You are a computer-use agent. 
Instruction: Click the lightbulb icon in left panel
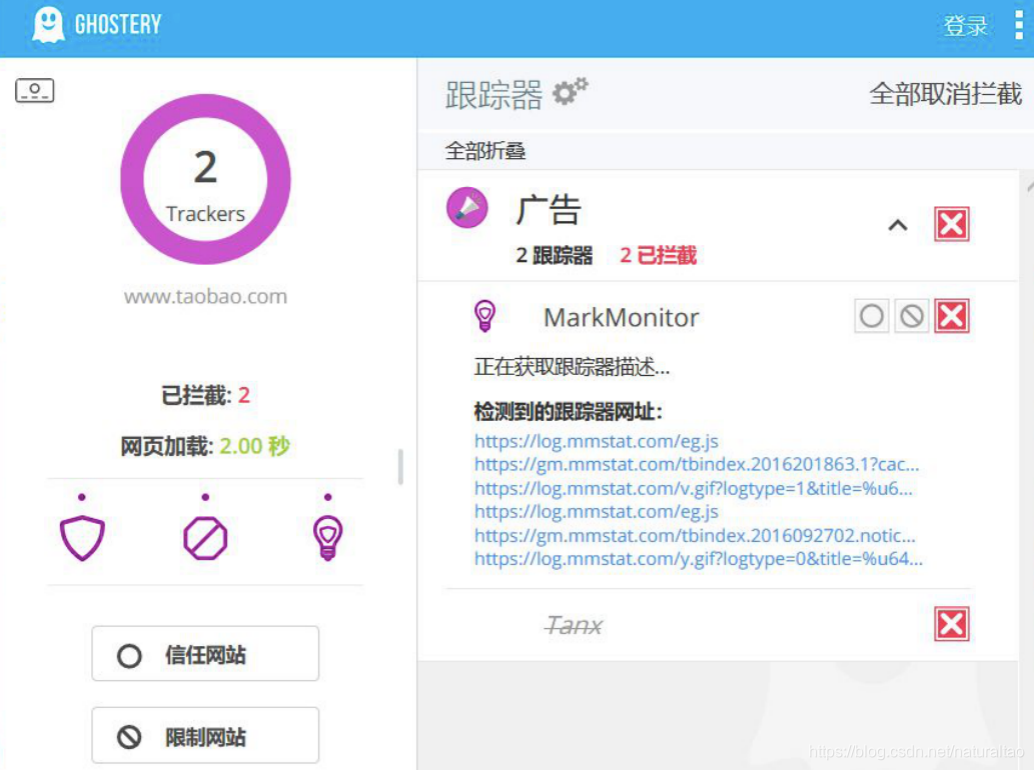(328, 537)
